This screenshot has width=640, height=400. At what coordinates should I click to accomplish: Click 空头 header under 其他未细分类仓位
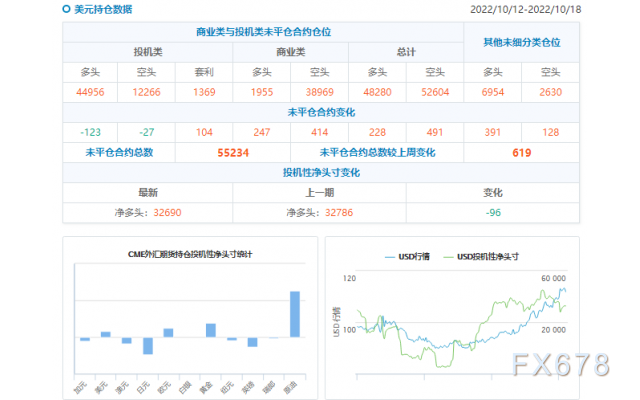click(551, 72)
